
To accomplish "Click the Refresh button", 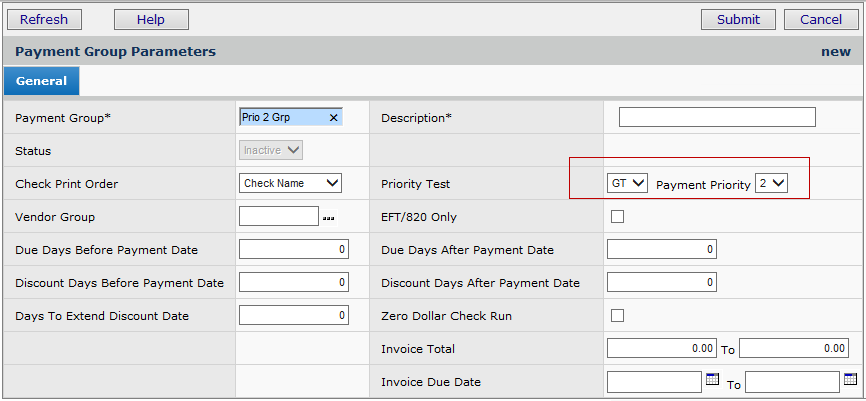I will pos(44,19).
